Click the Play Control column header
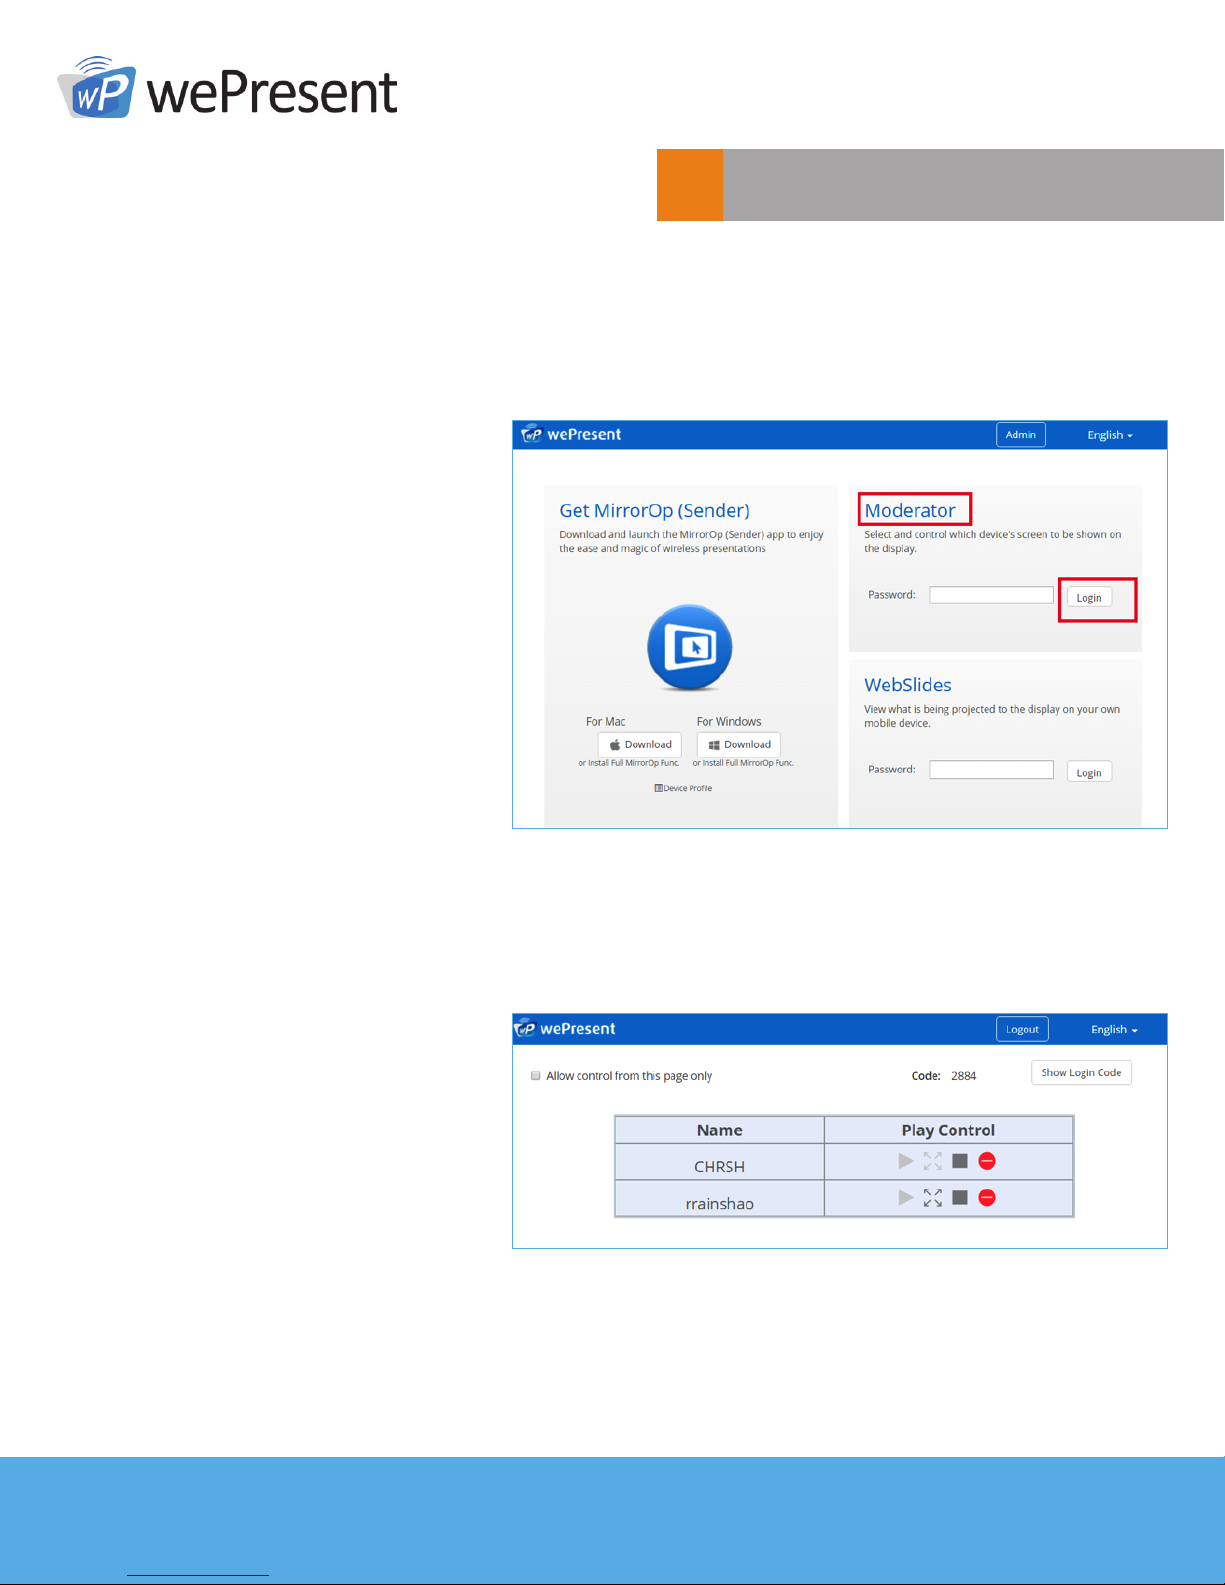The height and width of the screenshot is (1585, 1225). (x=948, y=1130)
